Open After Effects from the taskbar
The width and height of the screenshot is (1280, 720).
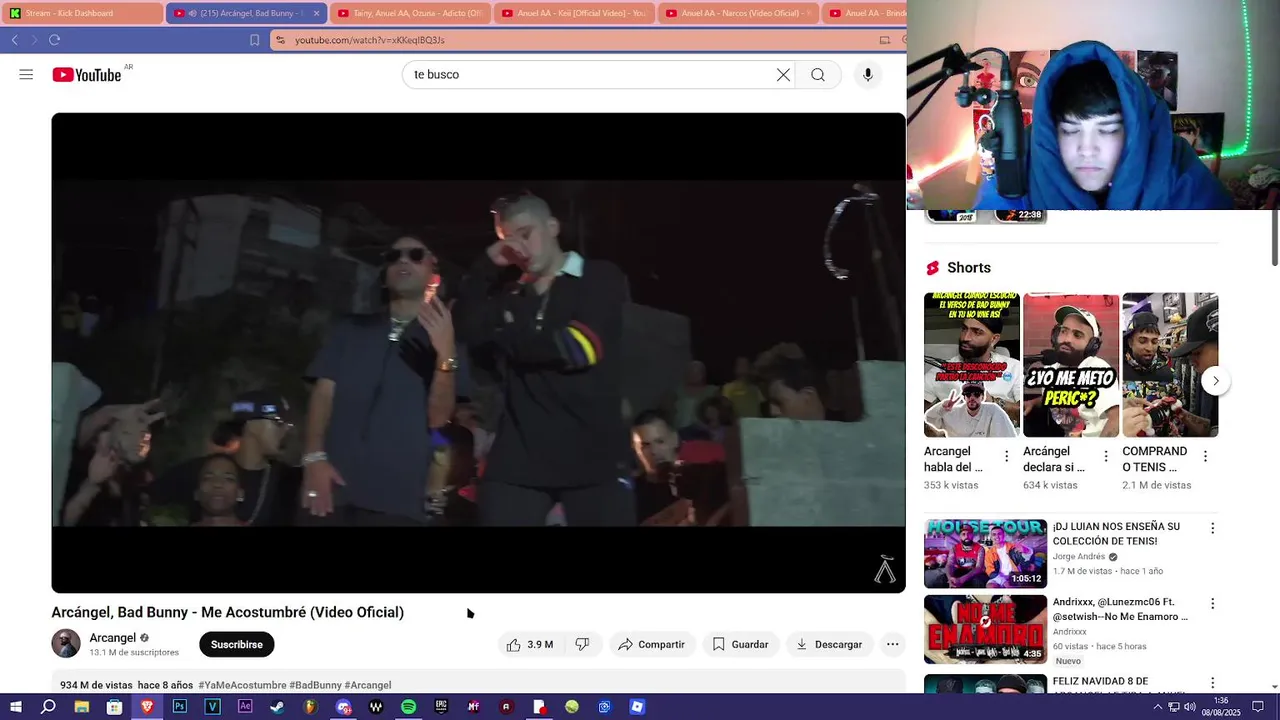tap(245, 707)
